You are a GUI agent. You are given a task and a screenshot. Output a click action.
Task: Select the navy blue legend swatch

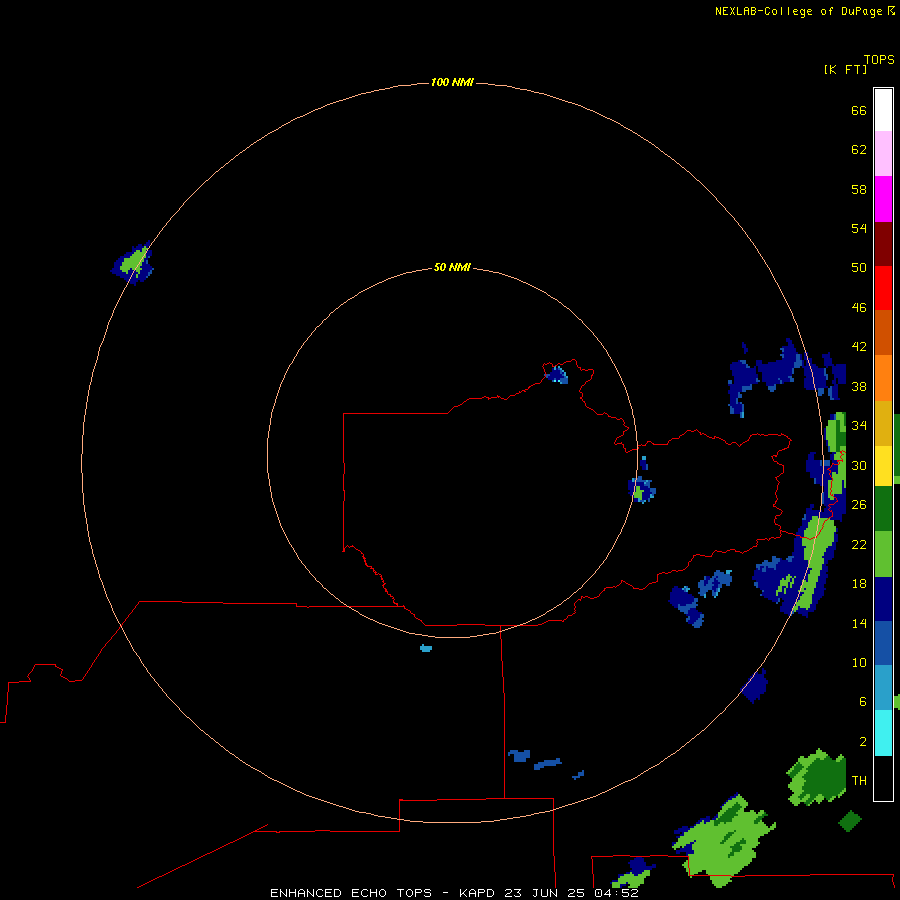[x=883, y=599]
